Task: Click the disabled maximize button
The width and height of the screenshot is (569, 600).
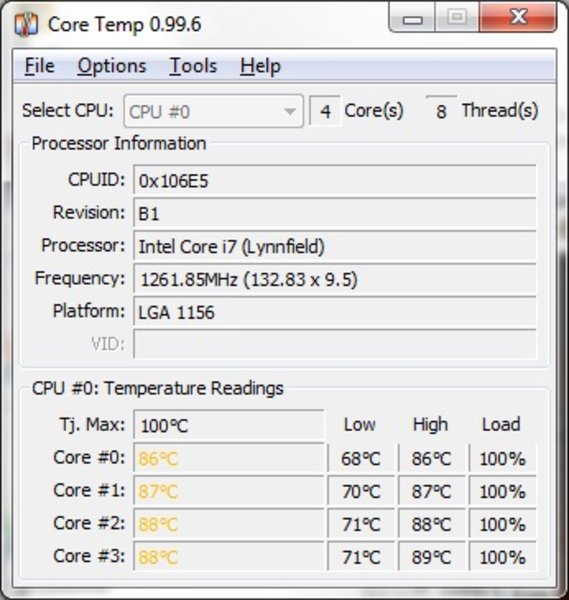Action: click(x=457, y=18)
